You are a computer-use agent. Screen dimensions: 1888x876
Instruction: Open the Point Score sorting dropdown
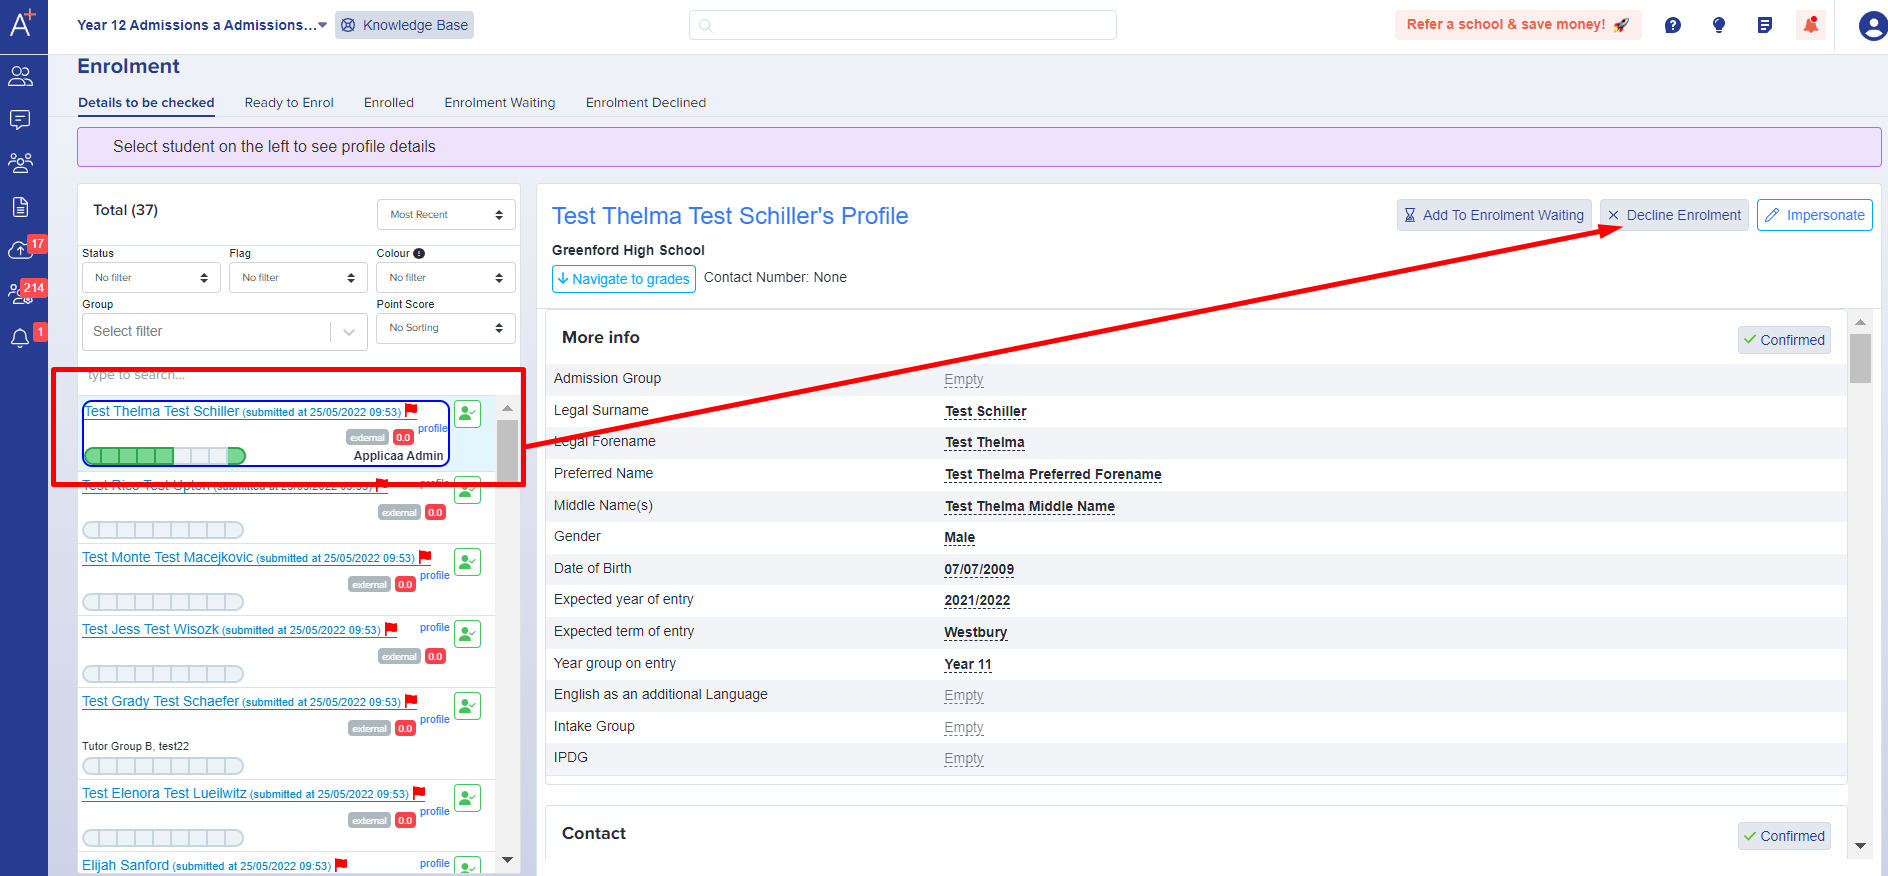pyautogui.click(x=446, y=328)
